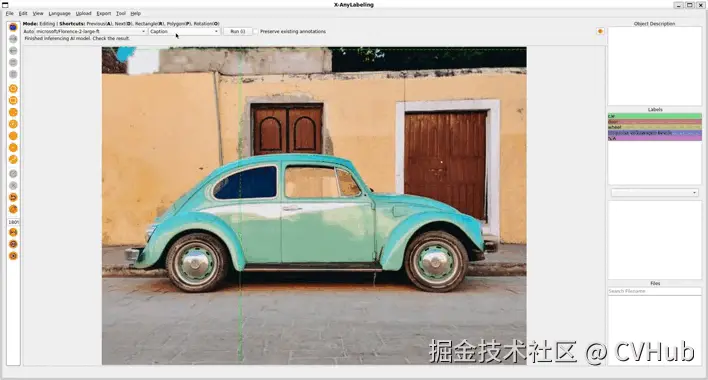This screenshot has width=708, height=380.
Task: Click the Open file icon atop the left toolbar
Action: click(13, 27)
